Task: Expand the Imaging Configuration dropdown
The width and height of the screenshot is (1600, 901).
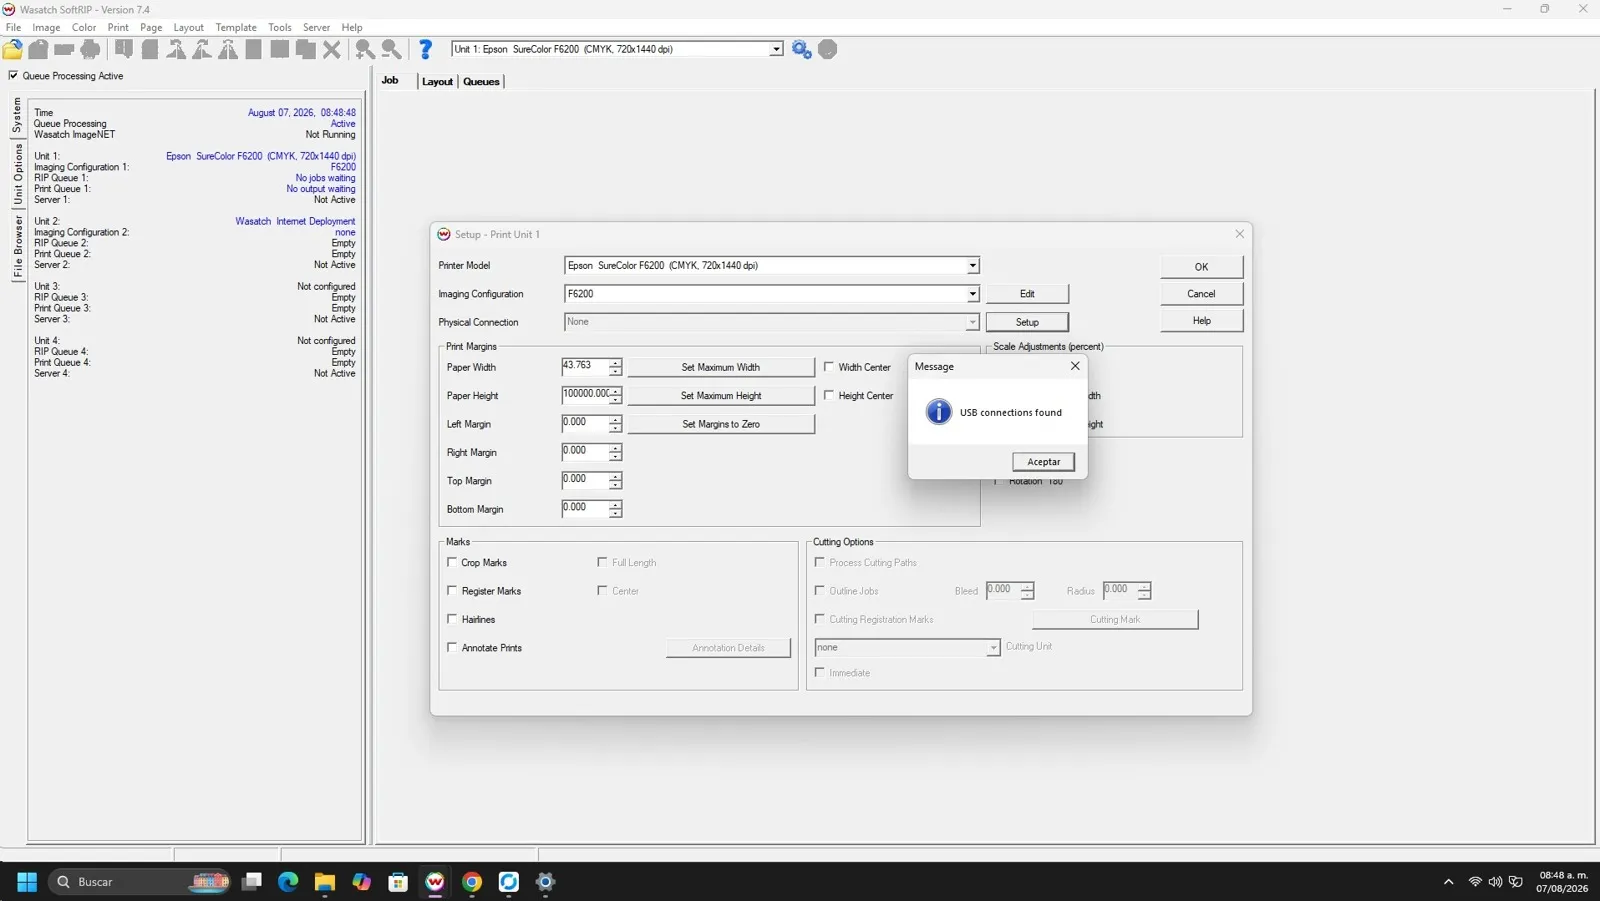Action: coord(972,294)
